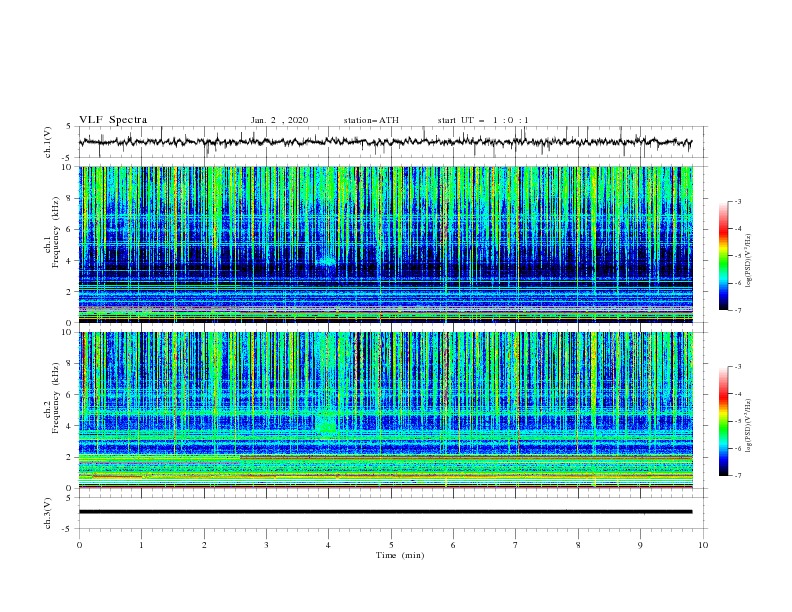Click time axis tick label "0"
This screenshot has height=612, width=792.
(x=79, y=545)
